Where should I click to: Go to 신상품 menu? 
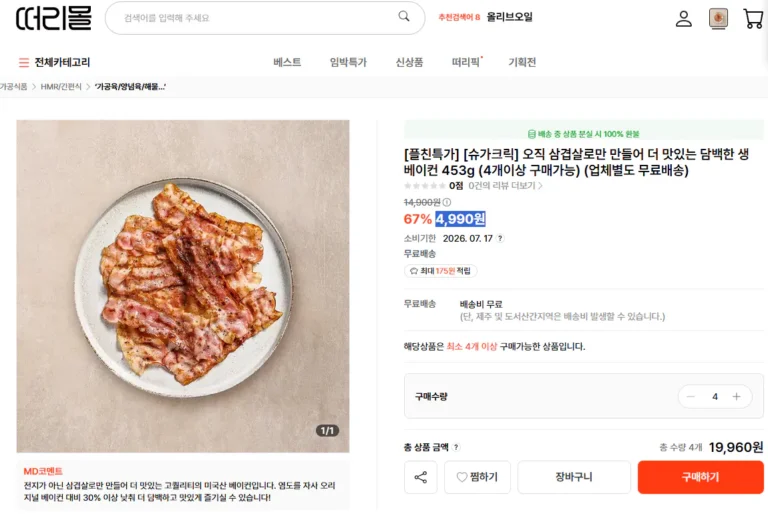pos(409,62)
